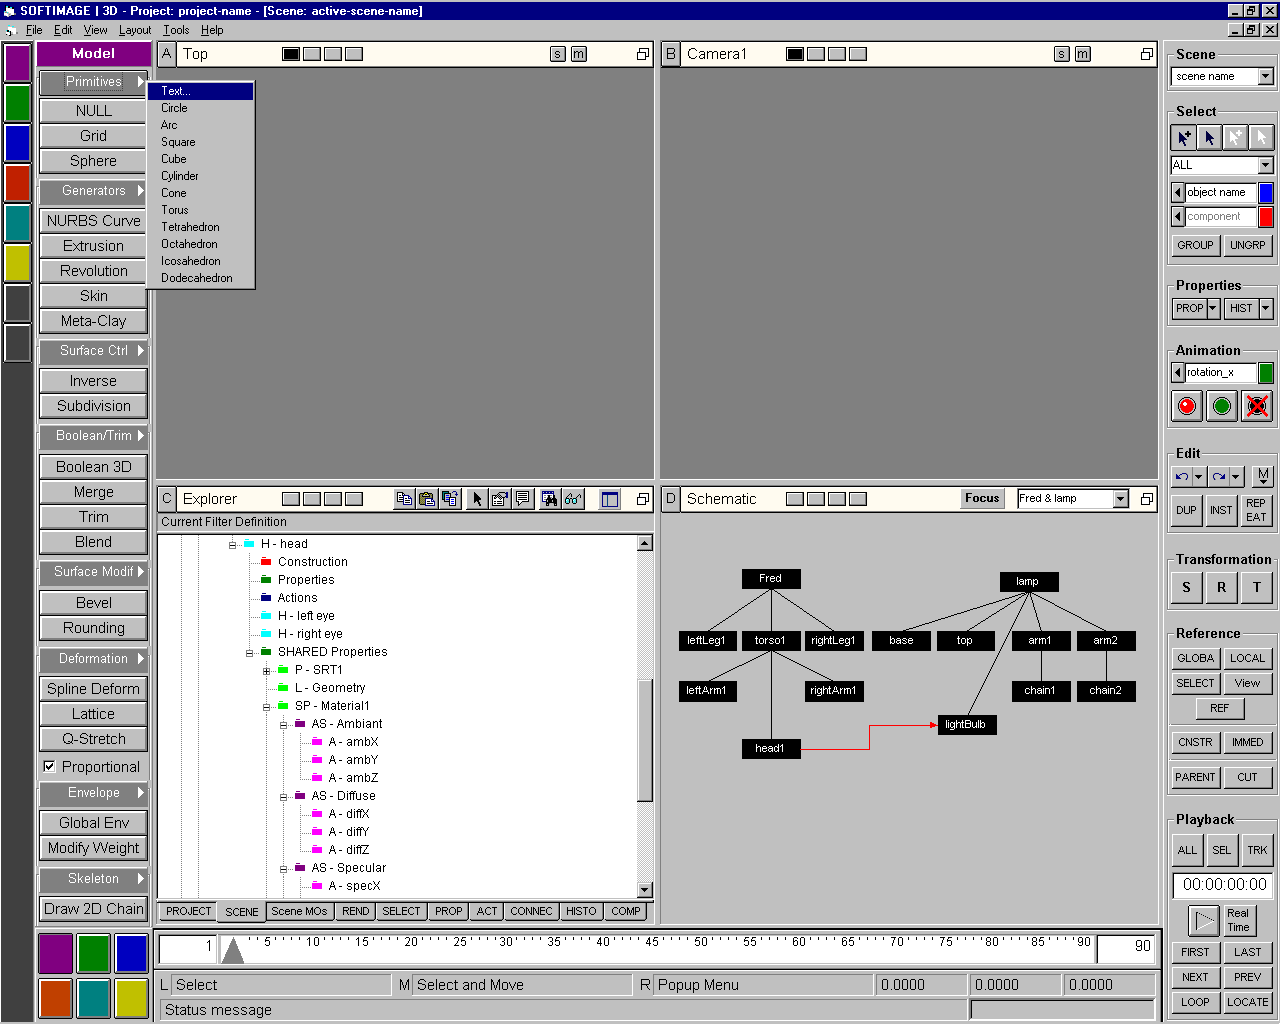The image size is (1280, 1024).
Task: Click the red record keyframe button
Action: [1187, 406]
